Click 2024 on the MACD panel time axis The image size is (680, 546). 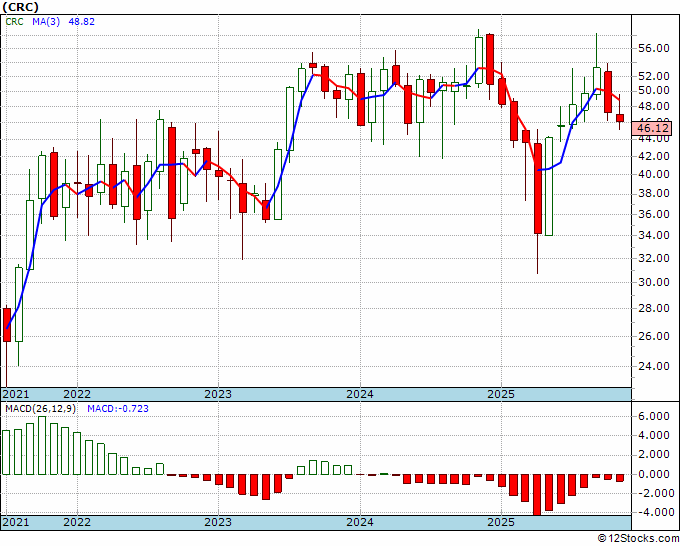[x=360, y=522]
